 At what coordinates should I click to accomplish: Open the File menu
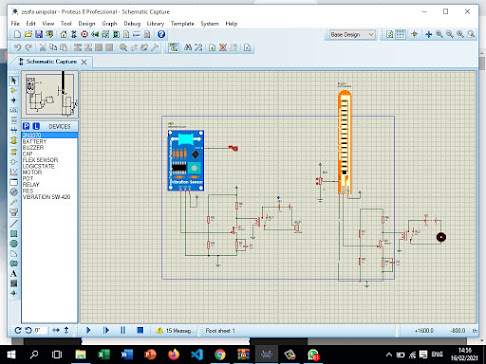click(x=15, y=24)
